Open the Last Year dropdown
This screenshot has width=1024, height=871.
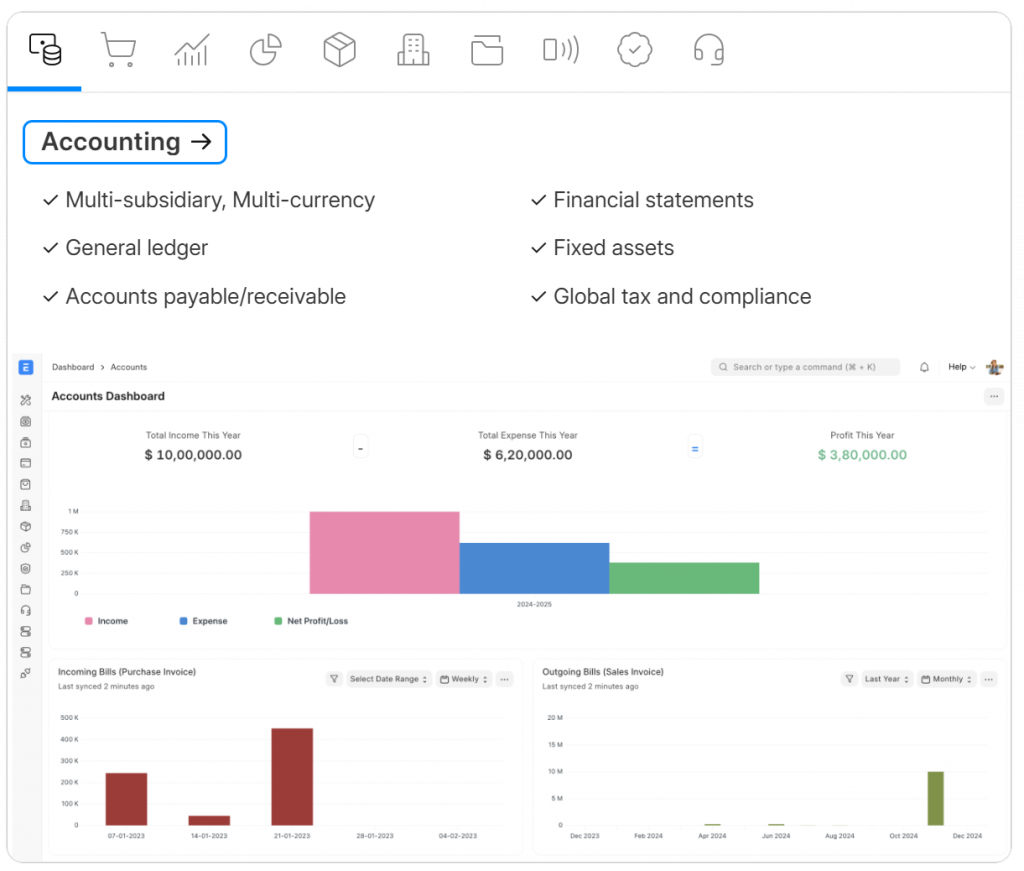point(885,679)
